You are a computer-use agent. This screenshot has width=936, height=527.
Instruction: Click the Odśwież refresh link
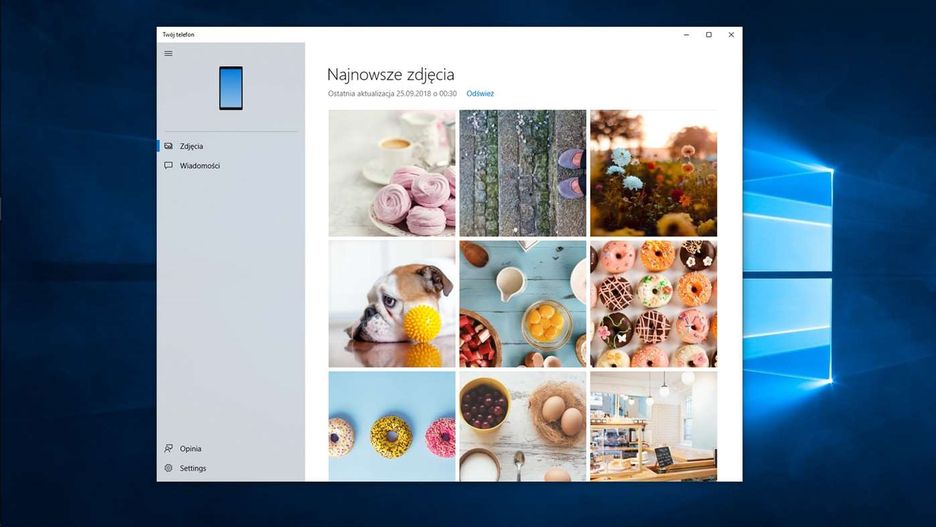[480, 93]
